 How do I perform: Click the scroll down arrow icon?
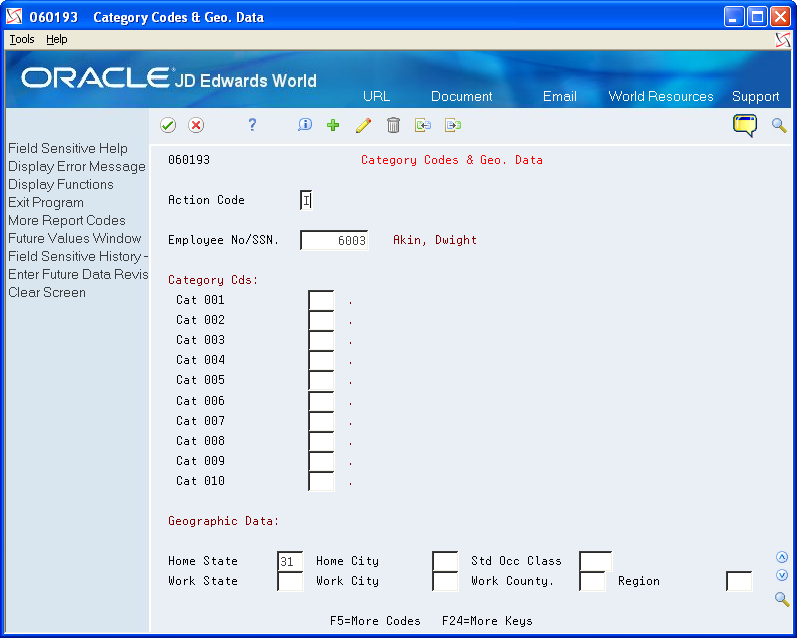pos(782,575)
